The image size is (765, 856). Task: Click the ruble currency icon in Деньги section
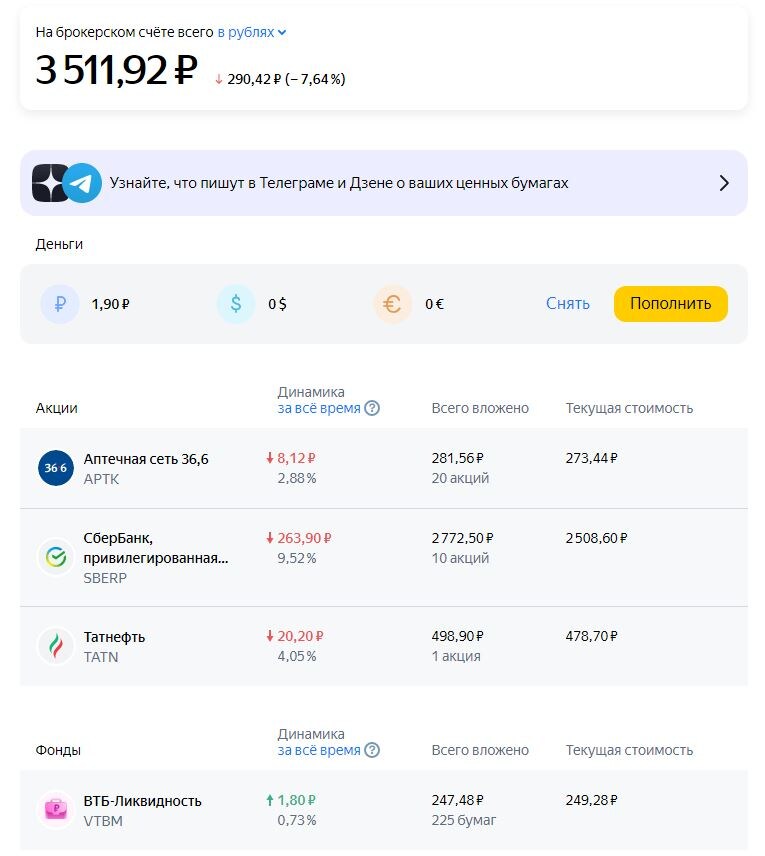coord(60,303)
